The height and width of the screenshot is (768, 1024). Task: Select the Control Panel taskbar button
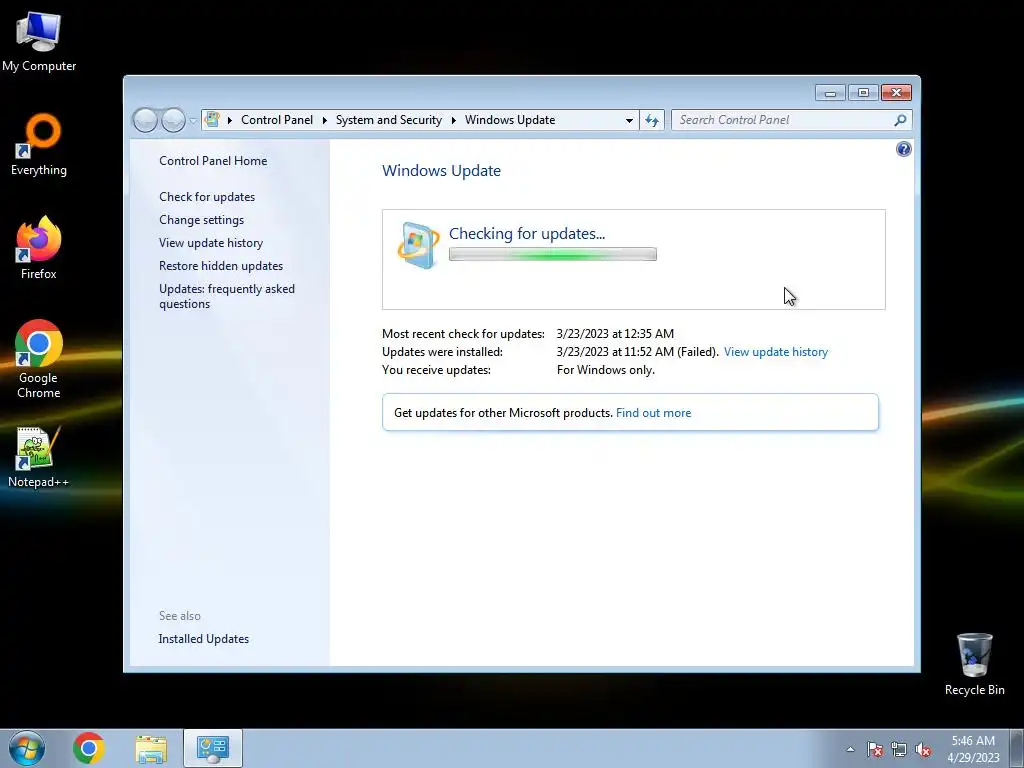click(x=213, y=748)
